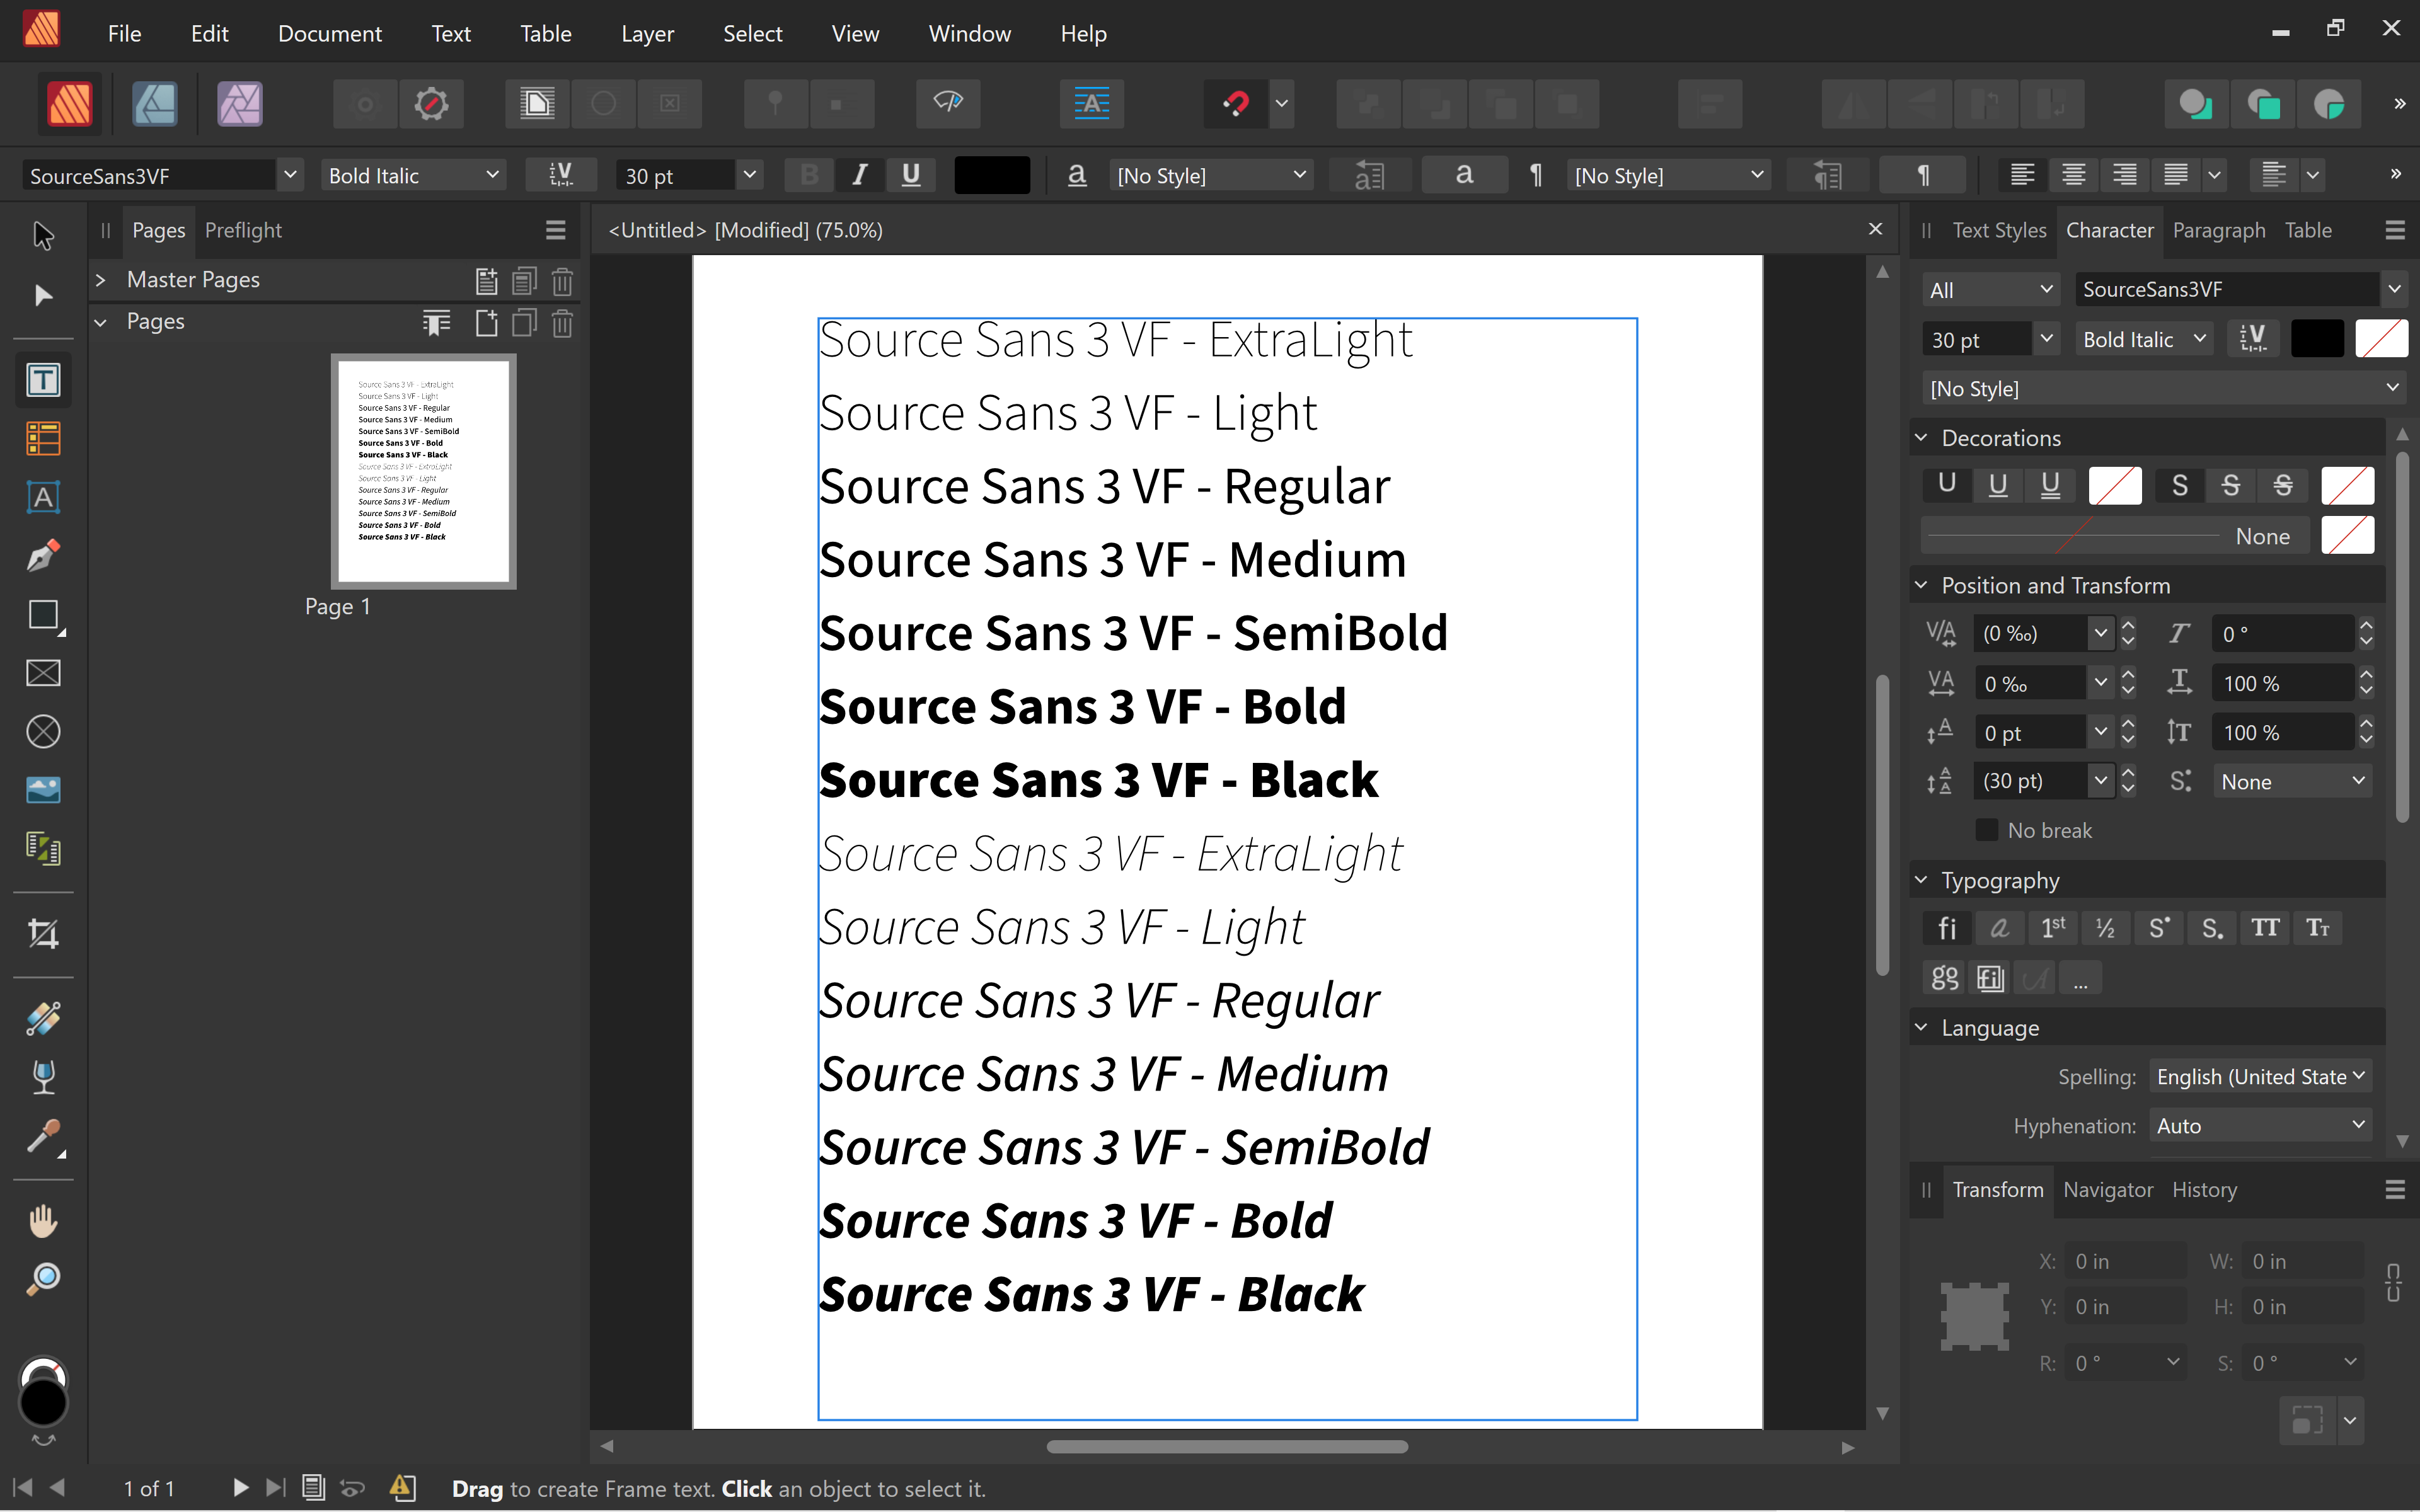Toggle Ligatures in the Typography panel

point(1947,927)
